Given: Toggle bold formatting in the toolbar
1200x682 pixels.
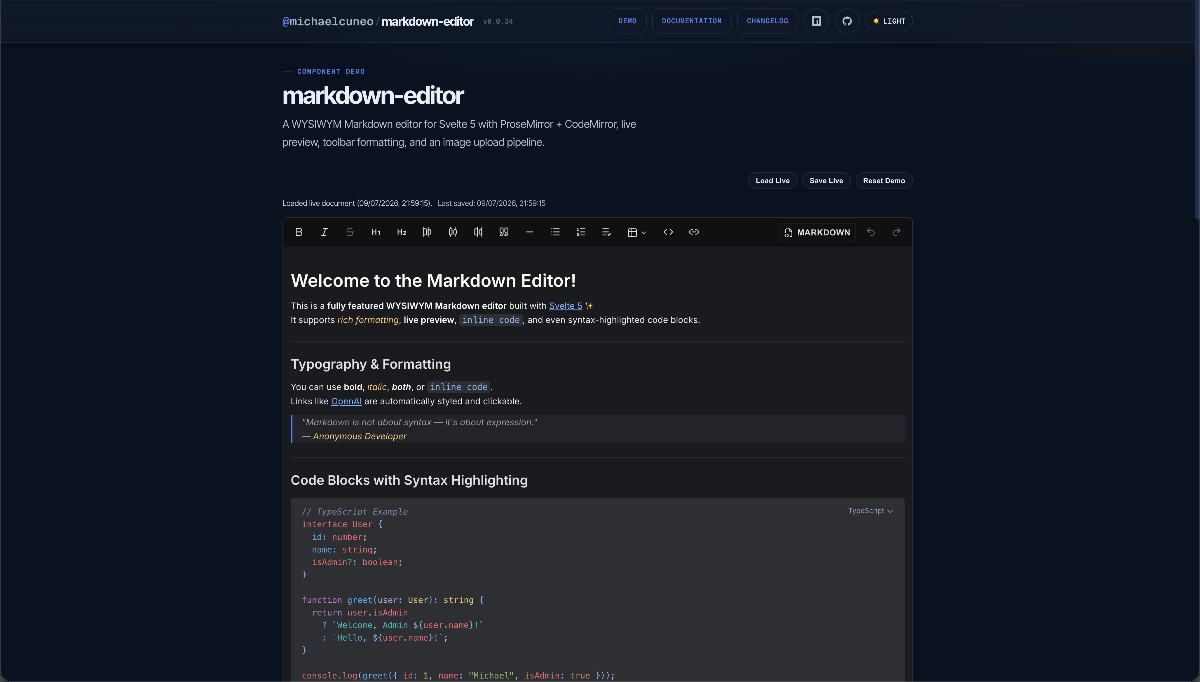Looking at the screenshot, I should 298,232.
